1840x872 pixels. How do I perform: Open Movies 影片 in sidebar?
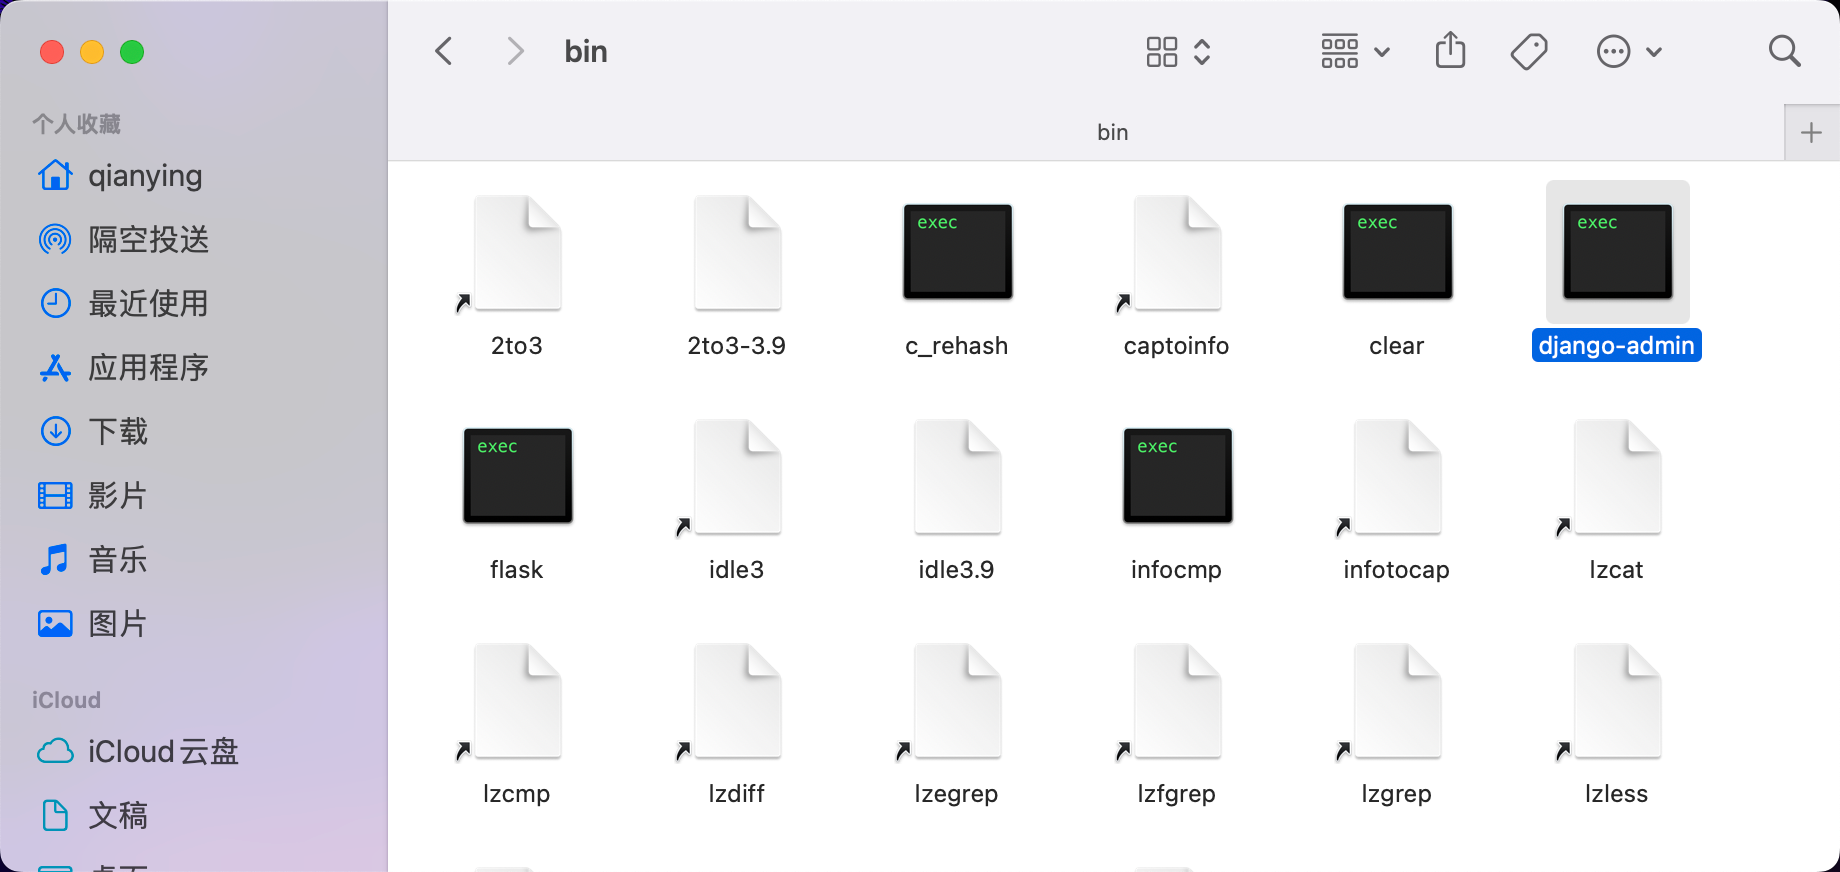point(94,496)
